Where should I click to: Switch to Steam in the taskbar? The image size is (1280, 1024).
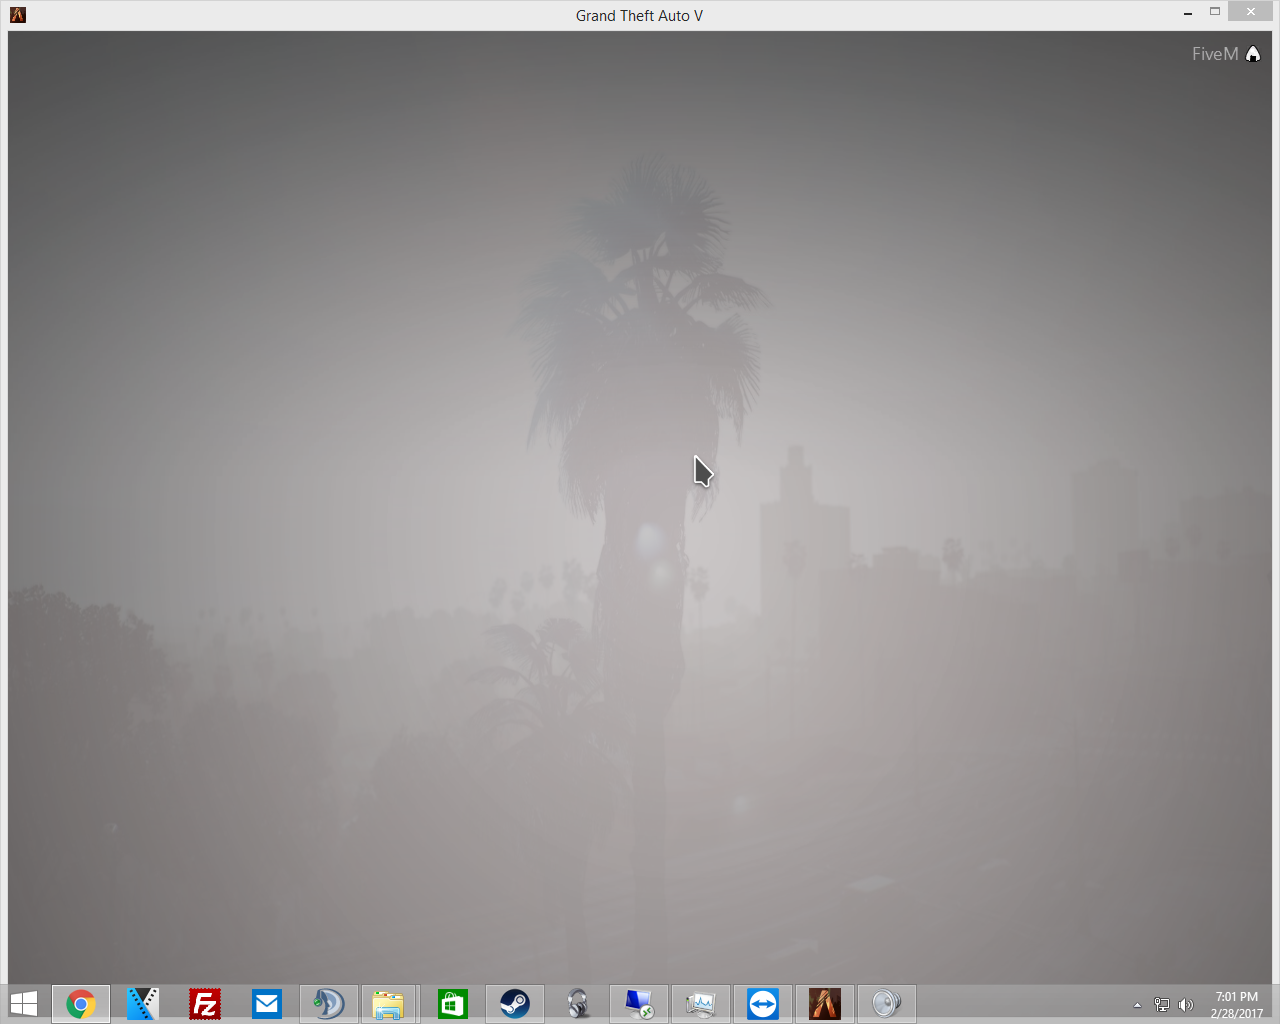[x=515, y=1003]
